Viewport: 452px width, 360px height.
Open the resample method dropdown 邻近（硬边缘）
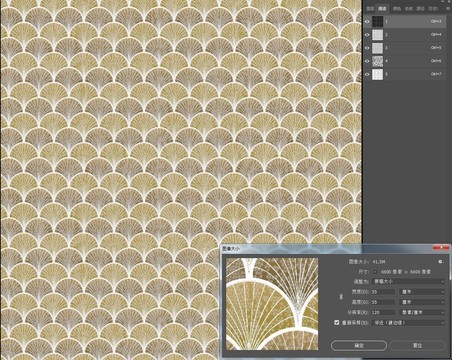click(408, 323)
